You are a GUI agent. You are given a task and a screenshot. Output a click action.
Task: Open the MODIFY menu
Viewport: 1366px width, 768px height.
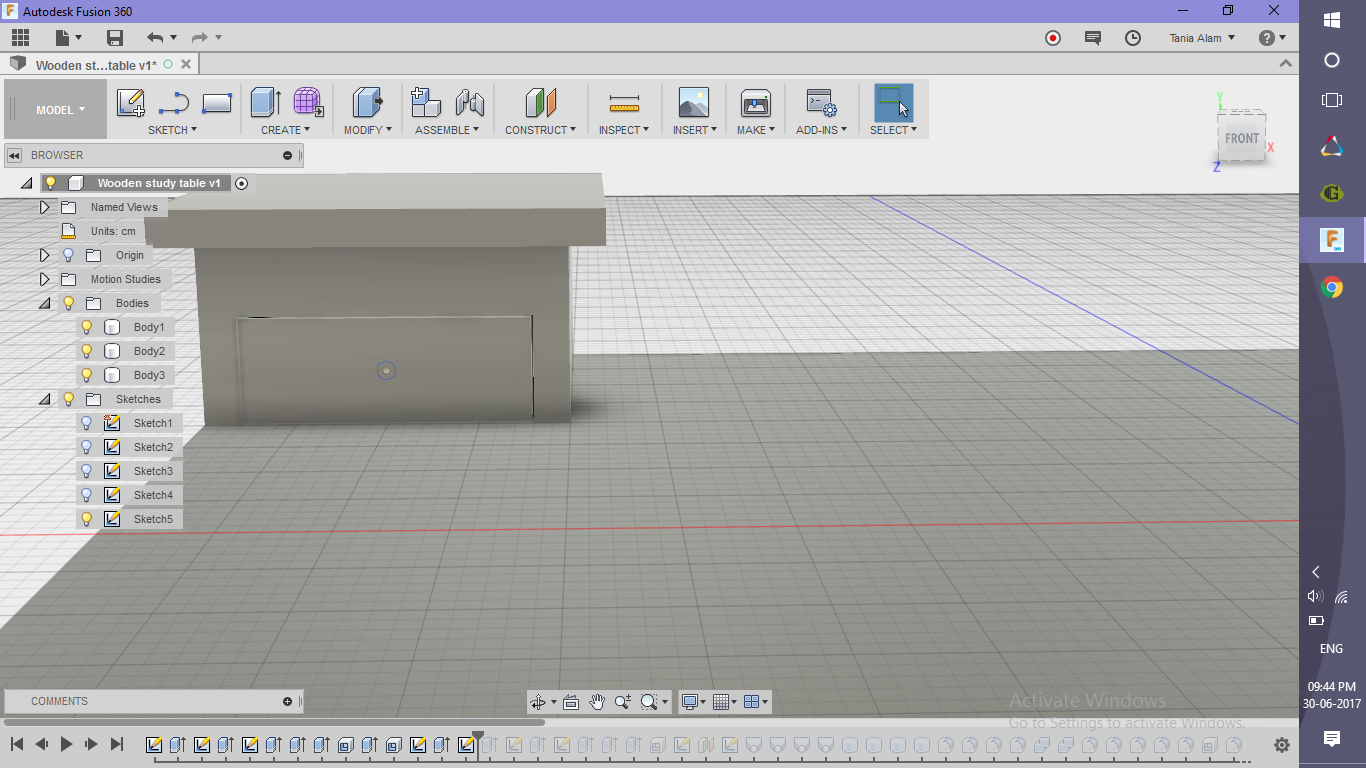(x=367, y=130)
